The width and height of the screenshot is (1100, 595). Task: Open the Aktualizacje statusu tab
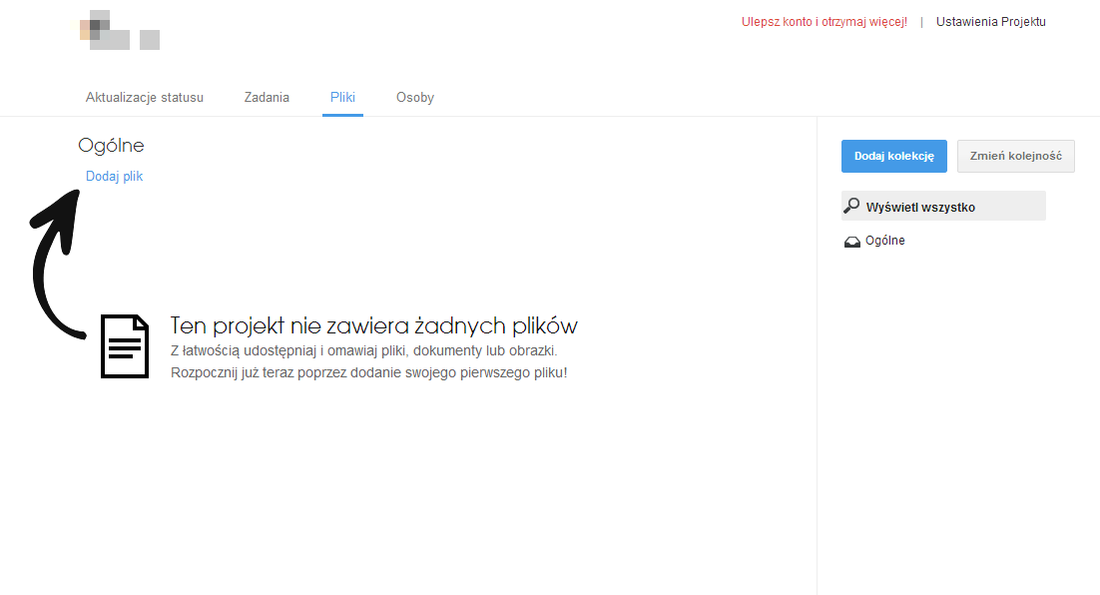coord(145,98)
